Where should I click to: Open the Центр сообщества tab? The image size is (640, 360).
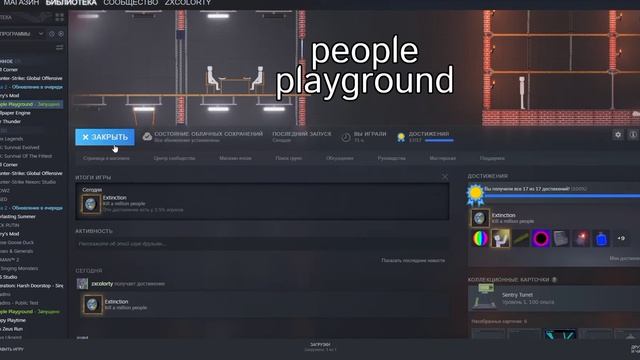tap(174, 158)
